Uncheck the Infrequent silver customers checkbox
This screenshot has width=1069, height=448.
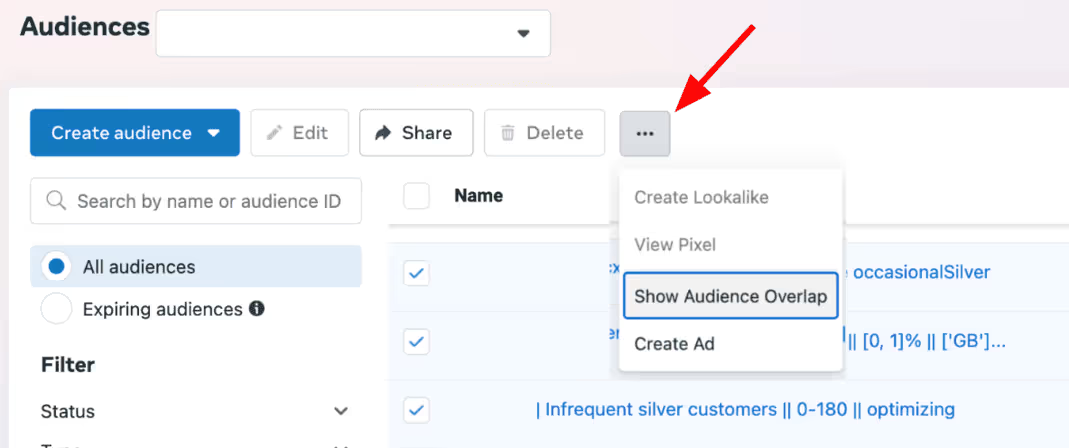[x=417, y=410]
